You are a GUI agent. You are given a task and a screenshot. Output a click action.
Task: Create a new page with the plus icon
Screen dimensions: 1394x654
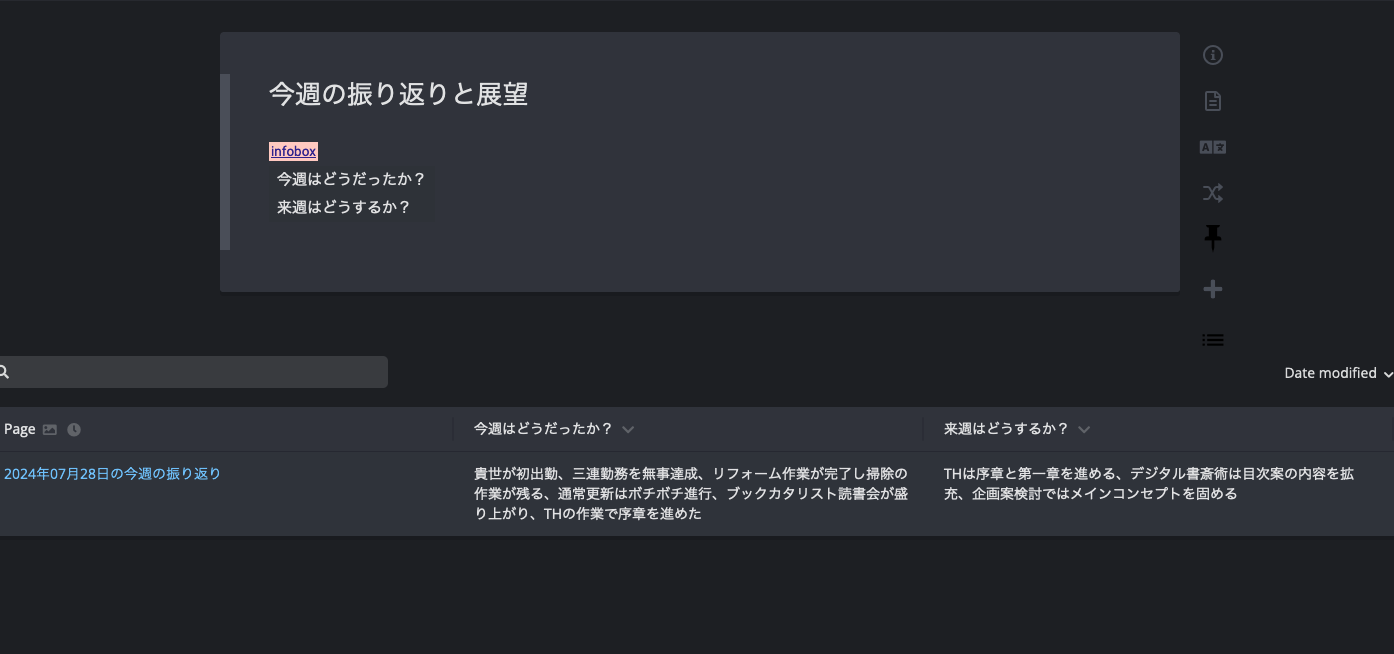point(1212,288)
